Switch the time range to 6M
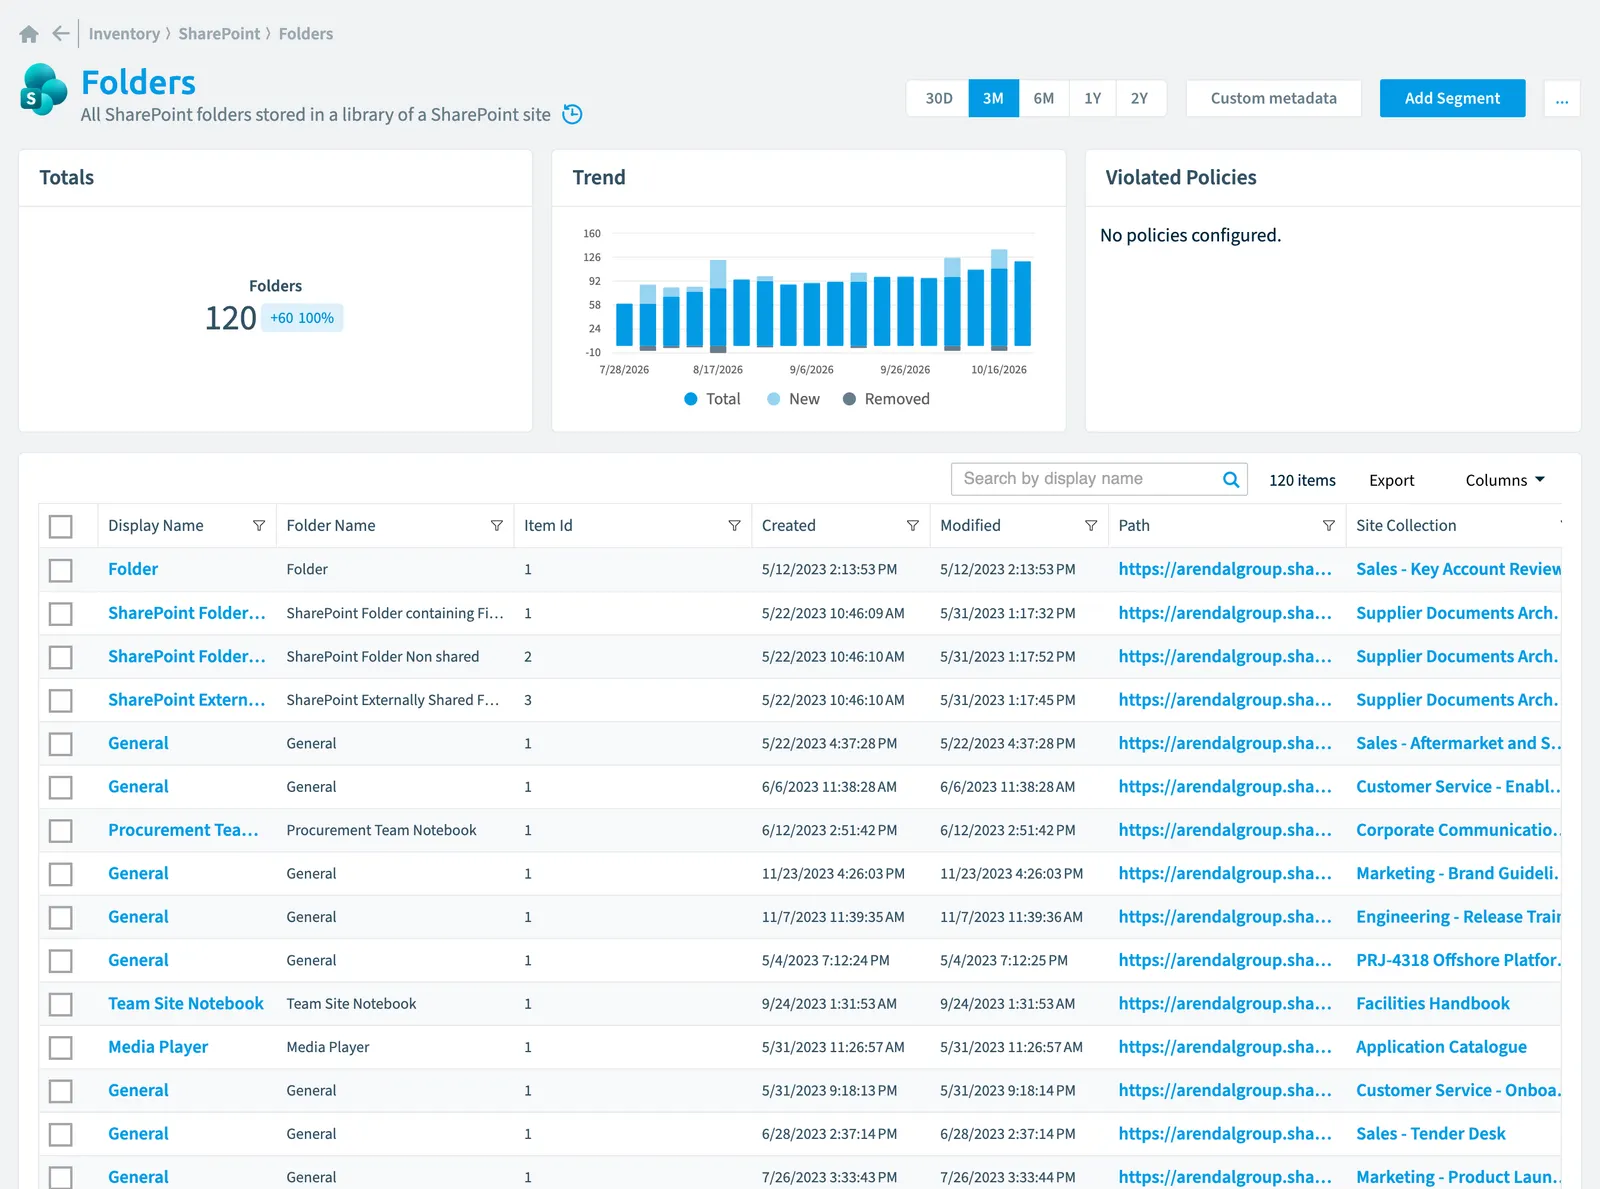Image resolution: width=1600 pixels, height=1189 pixels. pyautogui.click(x=1044, y=98)
